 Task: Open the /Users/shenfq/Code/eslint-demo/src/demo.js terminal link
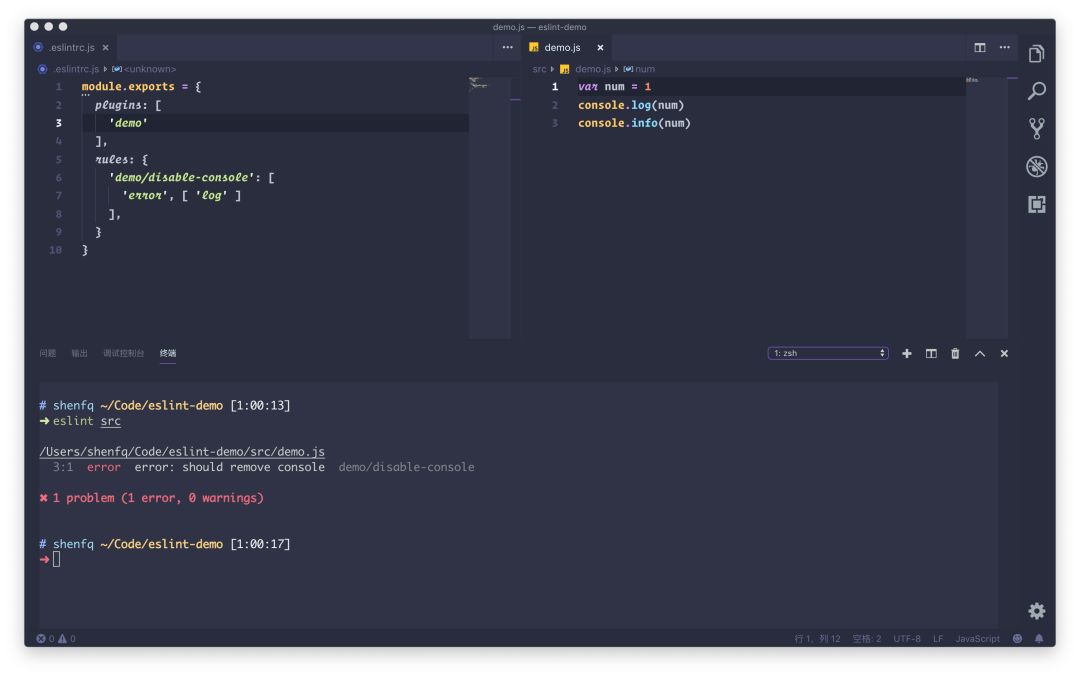point(182,452)
